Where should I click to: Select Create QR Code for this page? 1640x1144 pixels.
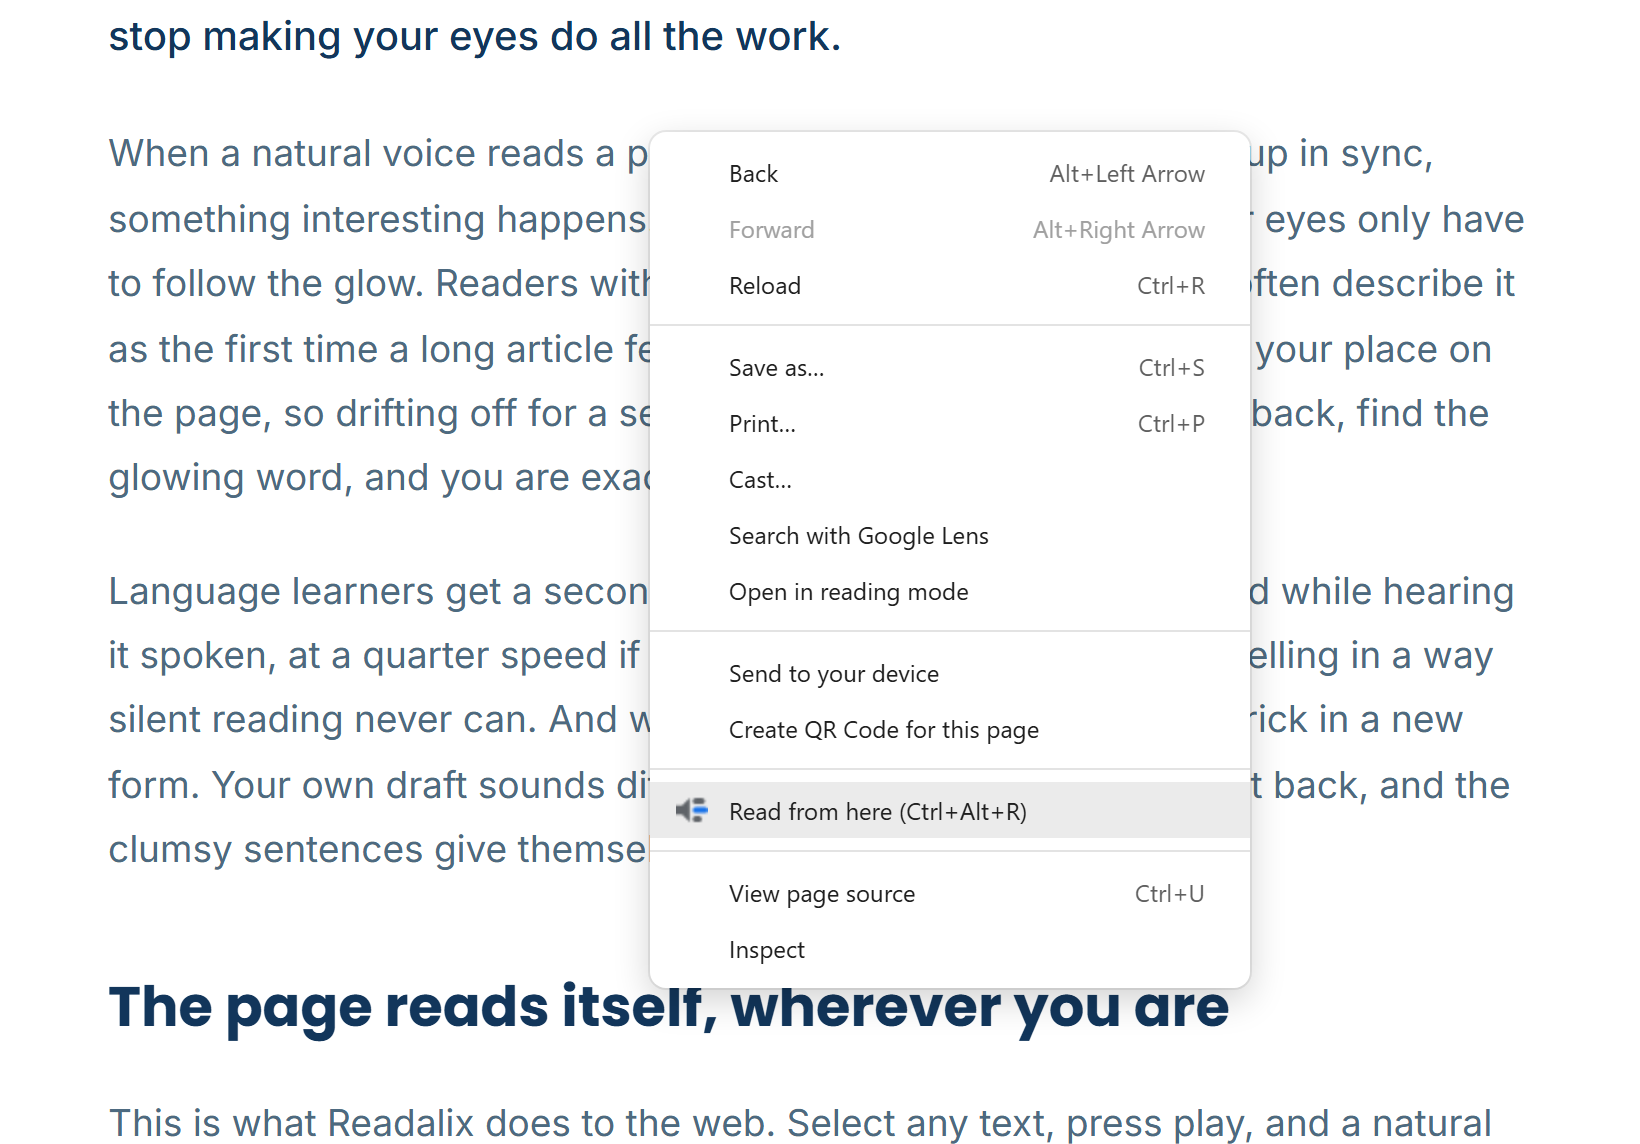coord(950,730)
